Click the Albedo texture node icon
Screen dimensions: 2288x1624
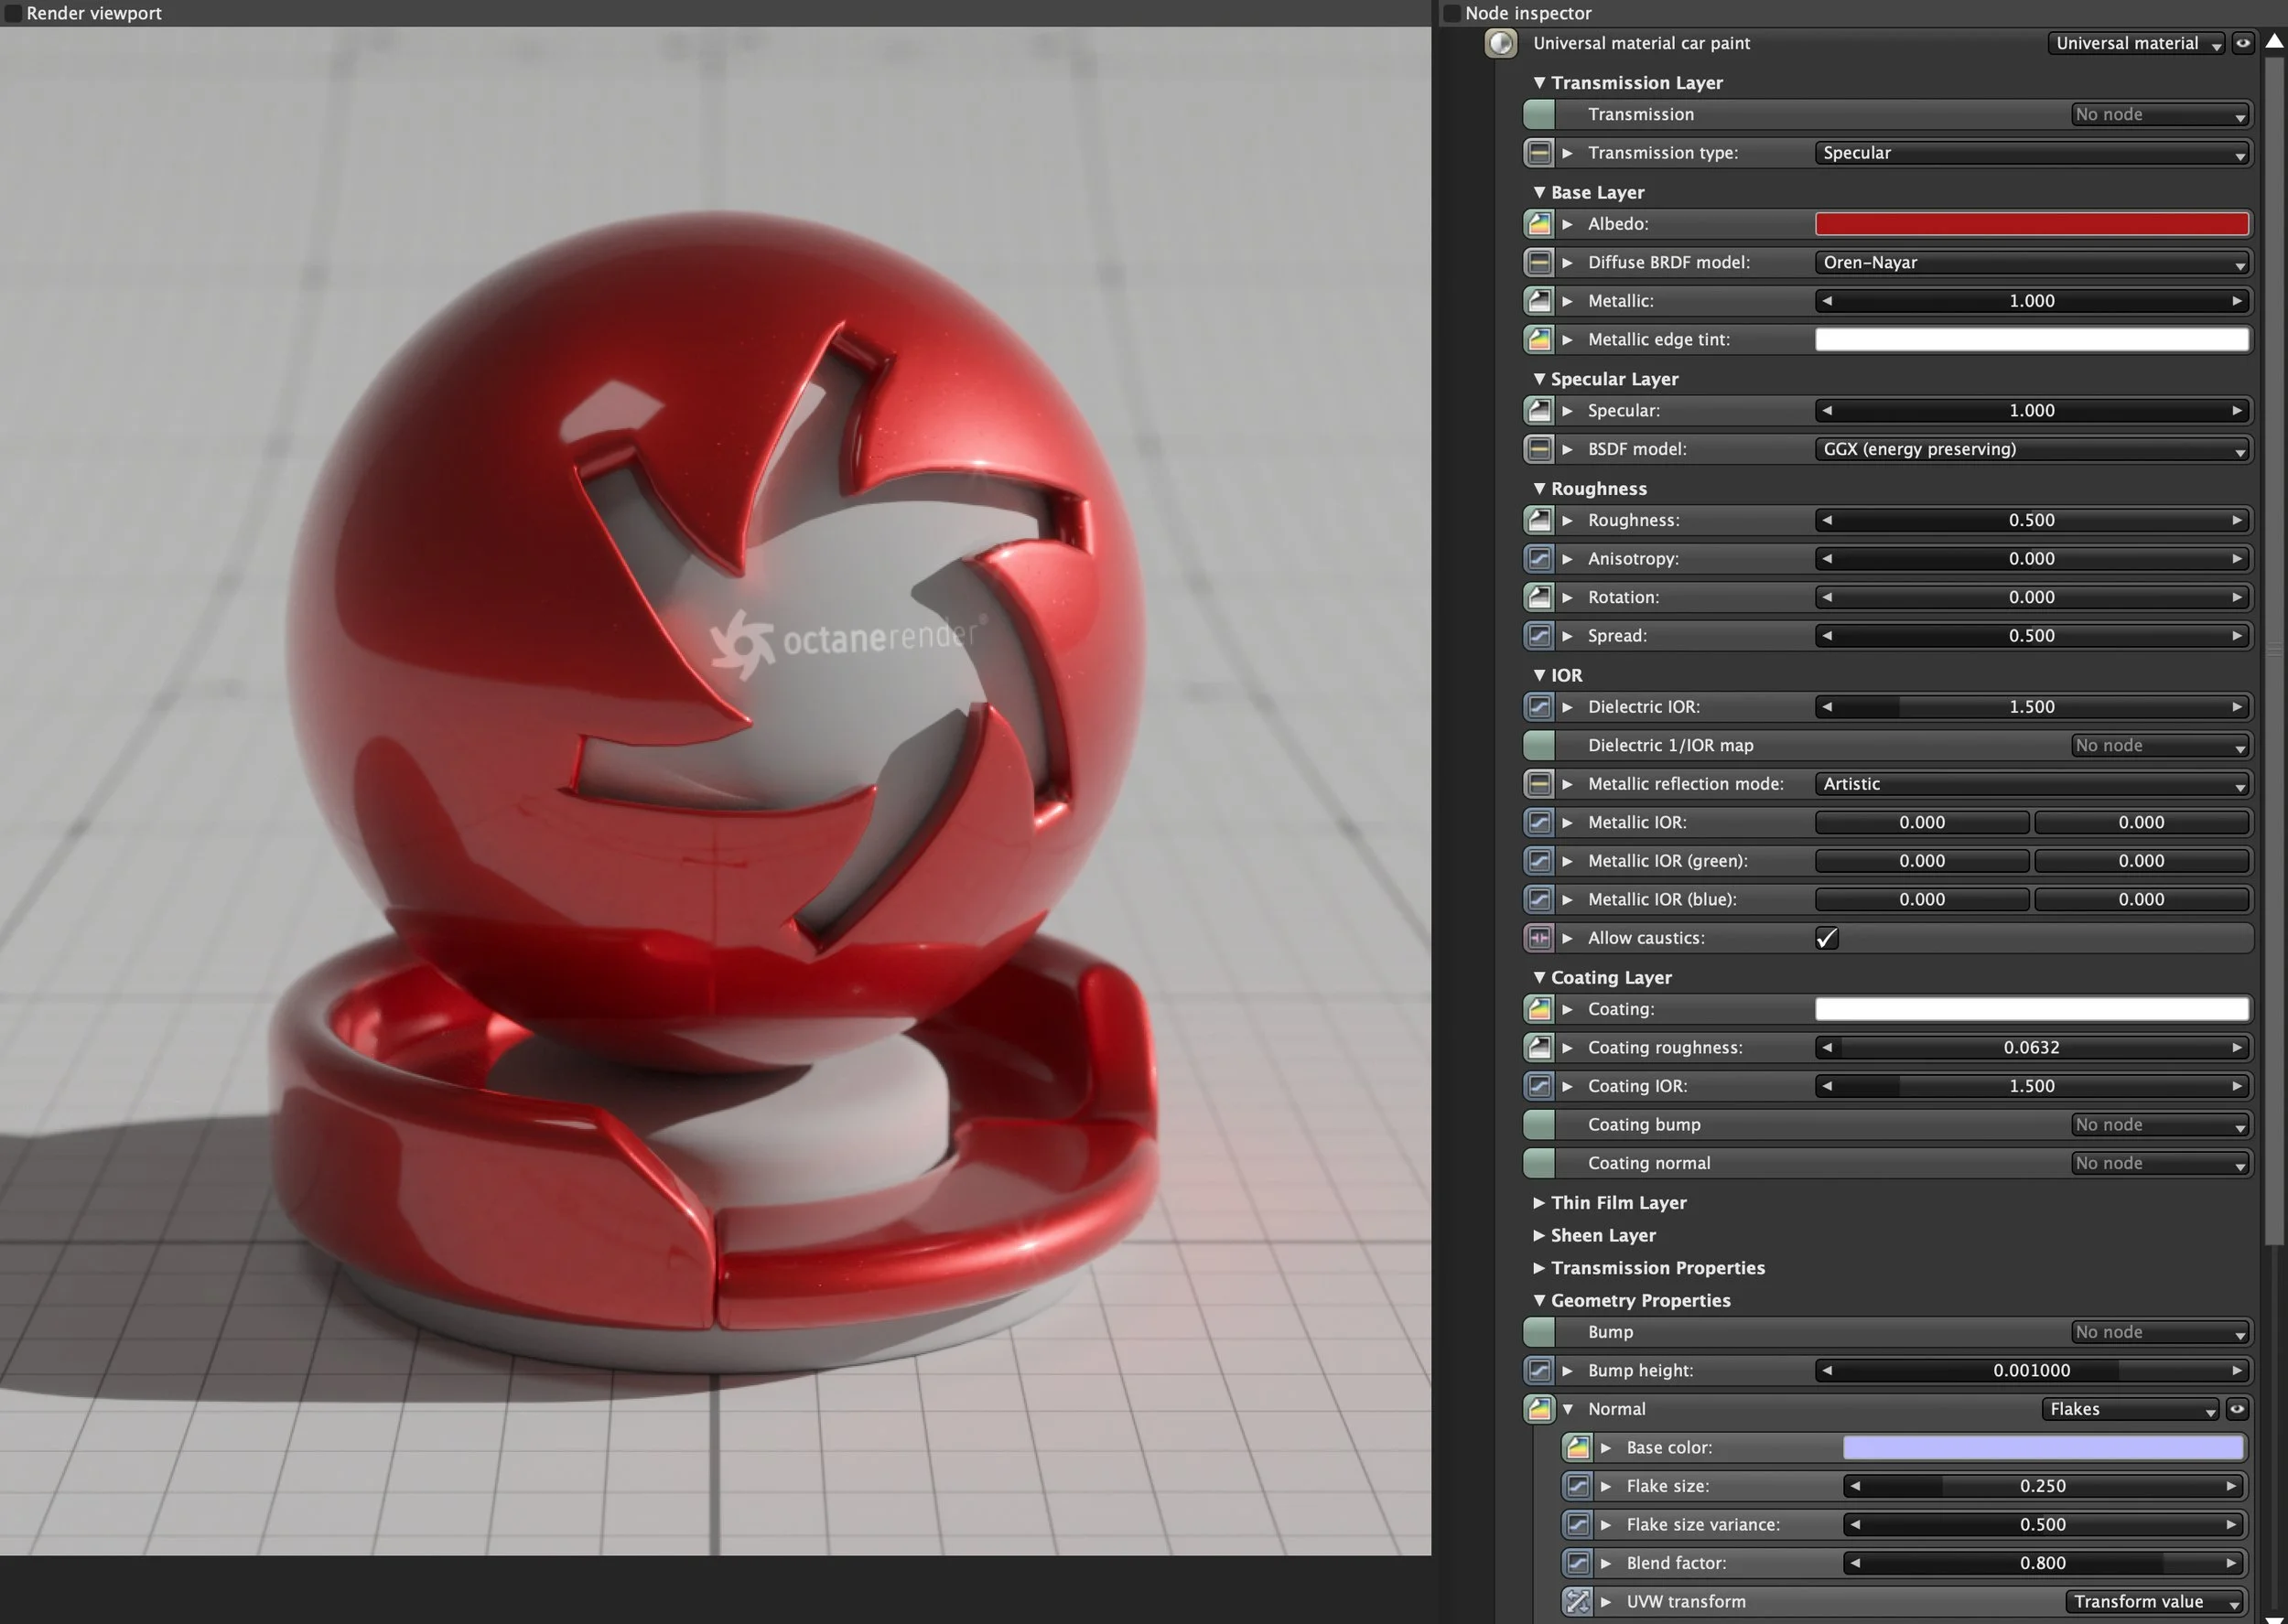point(1539,224)
